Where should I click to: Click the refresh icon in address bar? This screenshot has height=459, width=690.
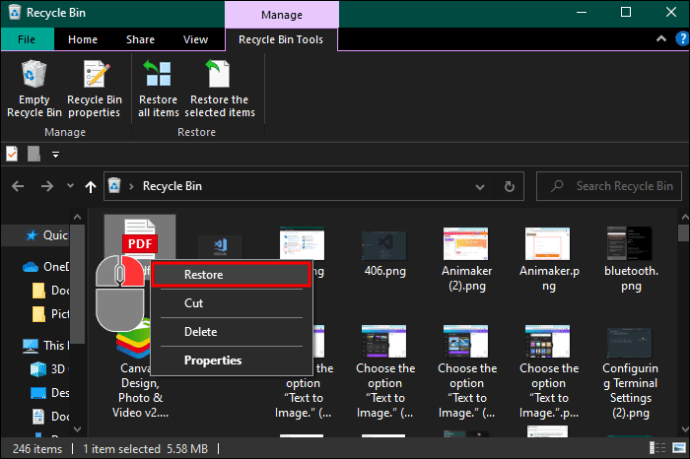509,187
